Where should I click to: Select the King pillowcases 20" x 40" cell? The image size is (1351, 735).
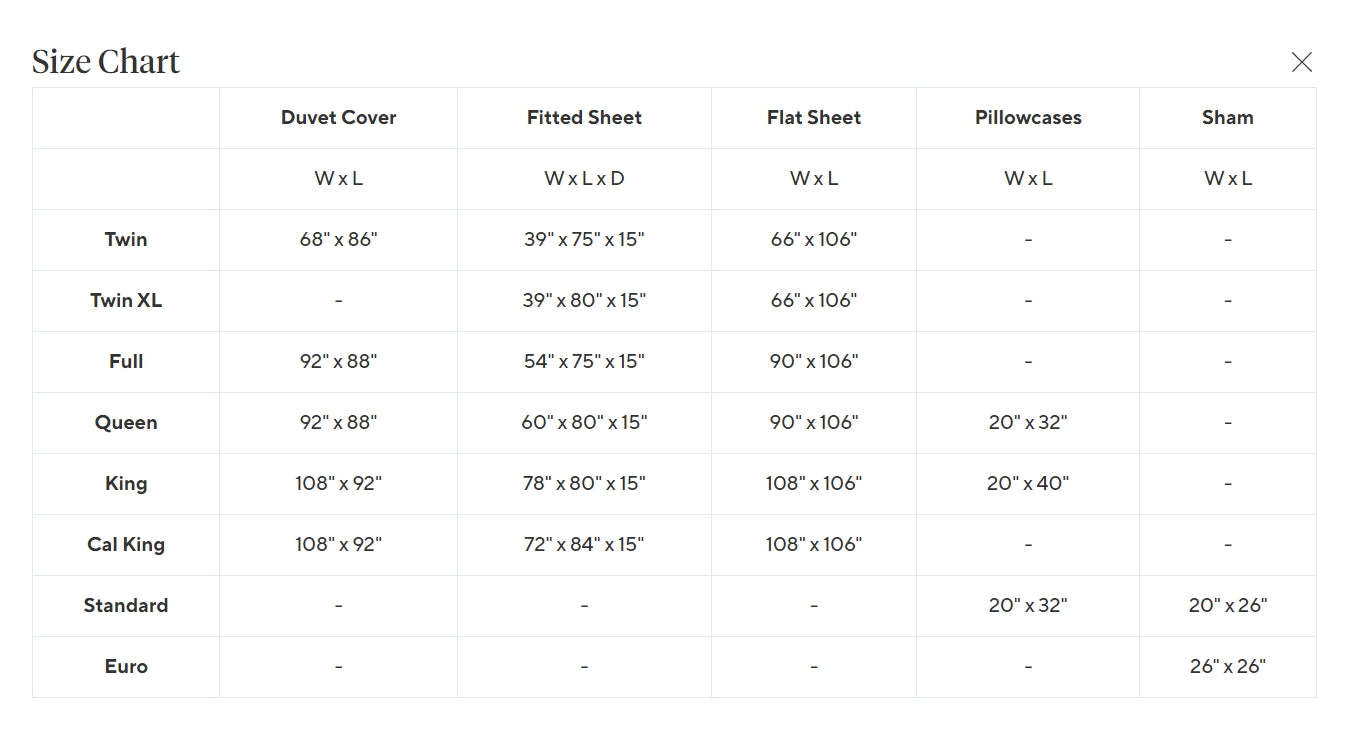tap(1028, 484)
